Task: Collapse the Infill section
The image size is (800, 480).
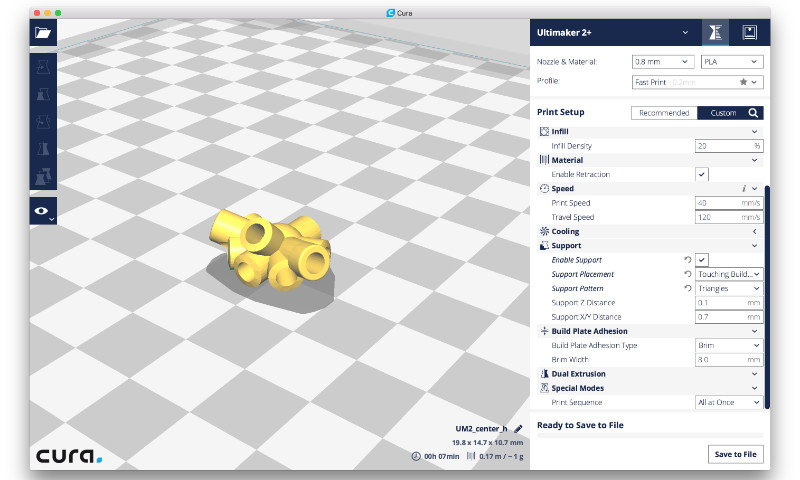Action: (x=755, y=132)
